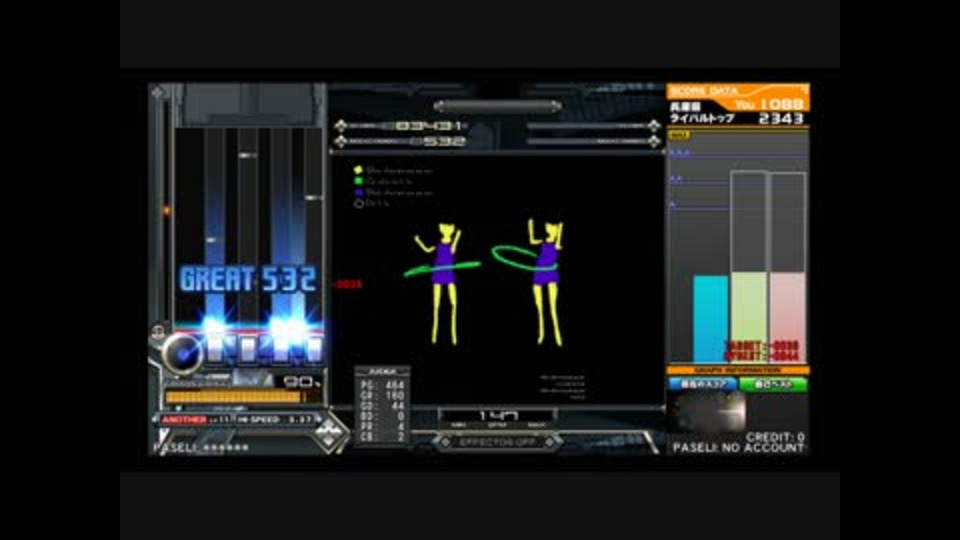Click the blurry thumbnail under the graph legend
Image resolution: width=960 pixels, height=540 pixels.
click(707, 412)
